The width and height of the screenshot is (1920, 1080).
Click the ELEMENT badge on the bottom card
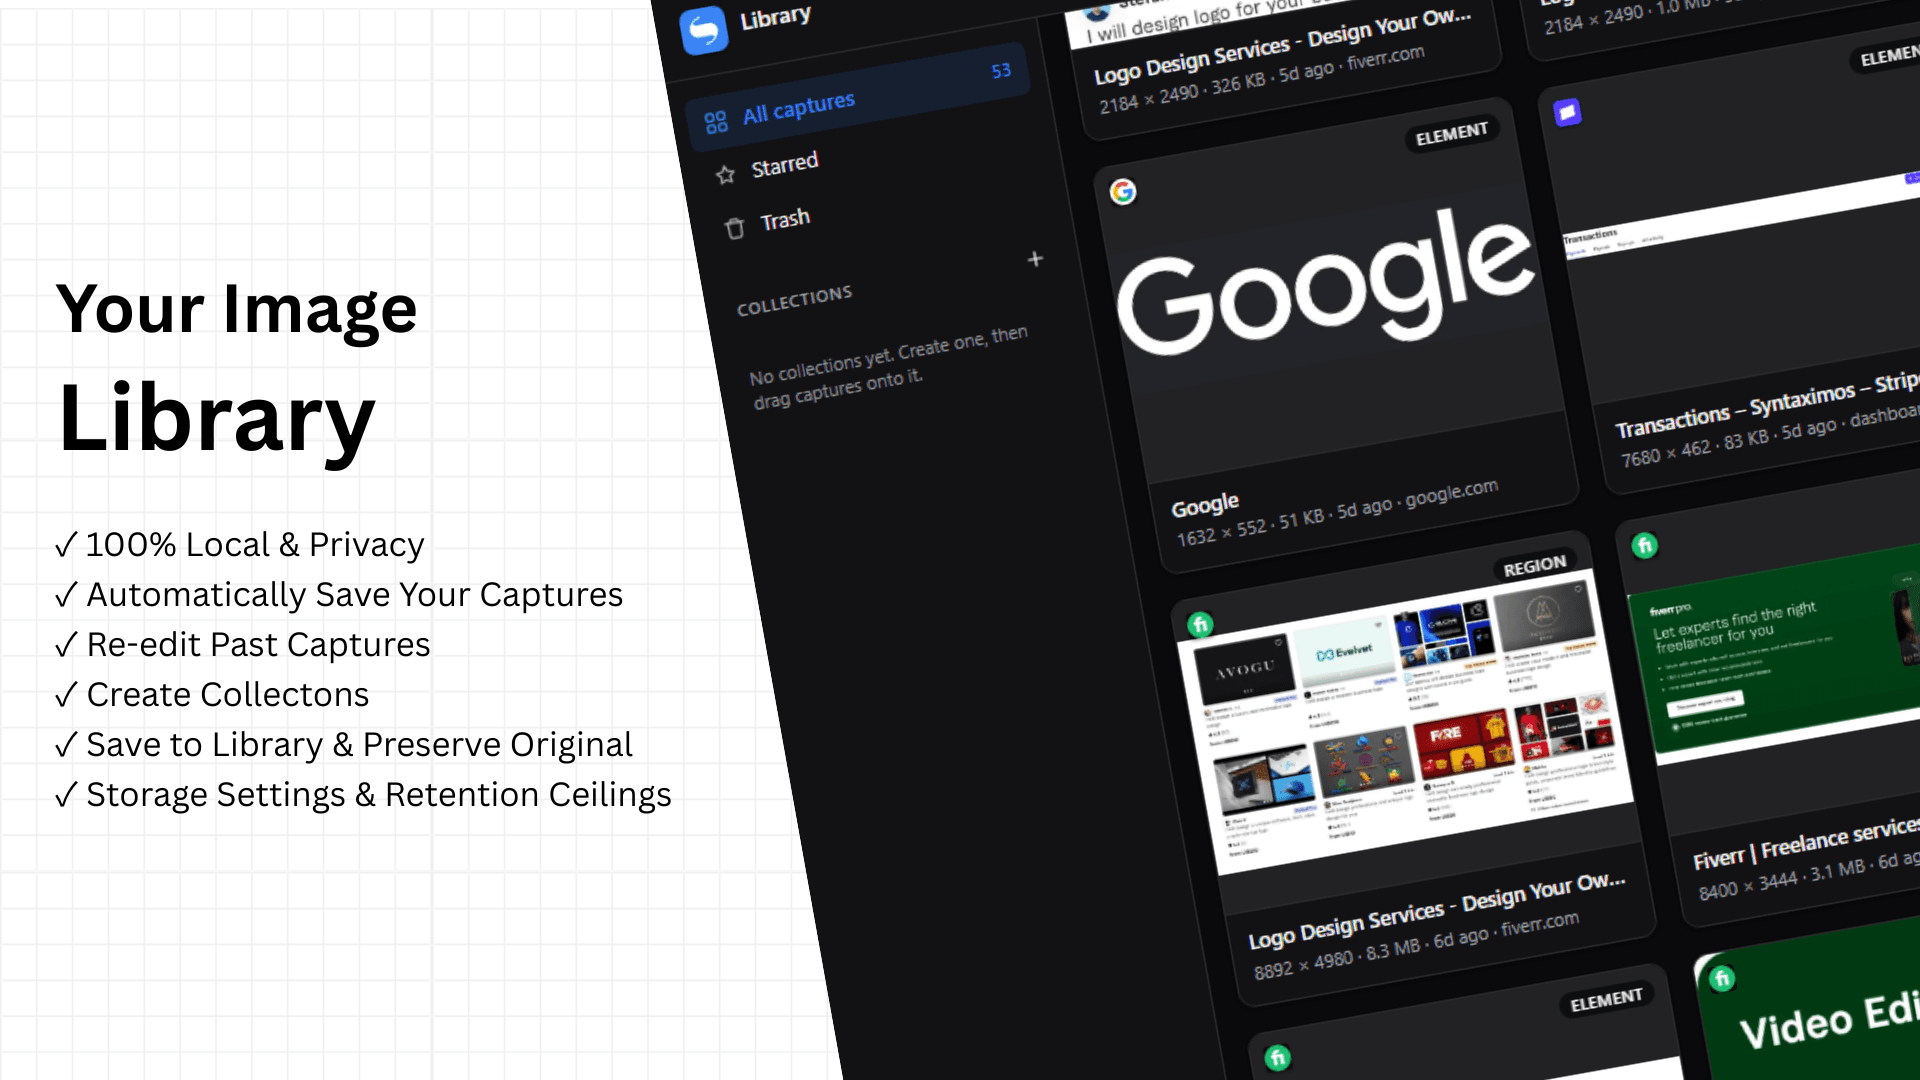click(1606, 1000)
